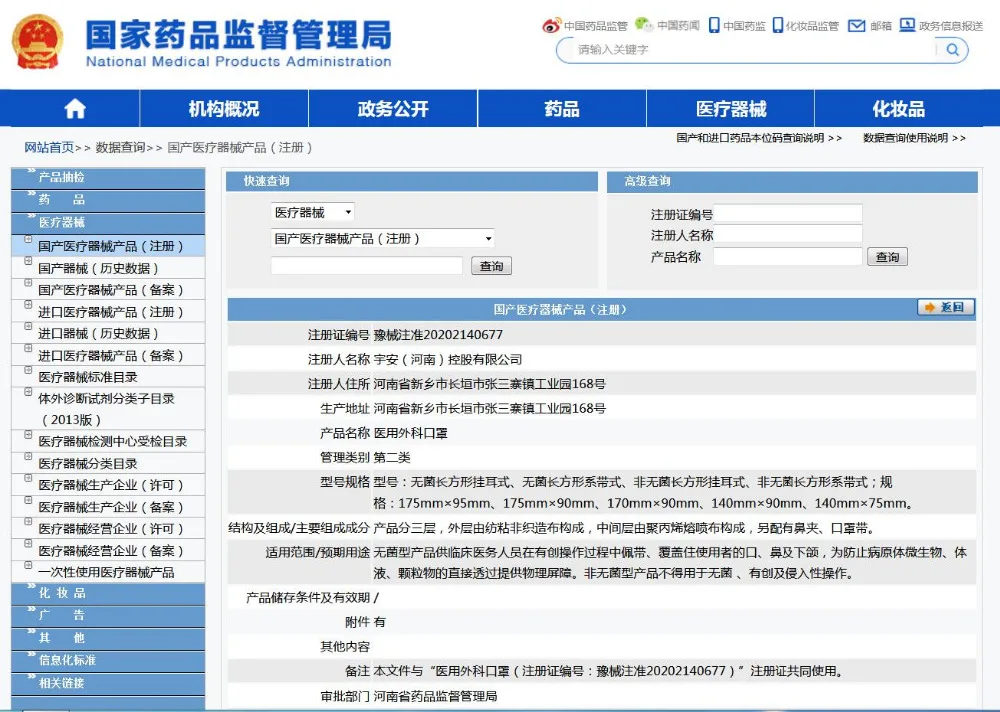The width and height of the screenshot is (1000, 712).
Task: Open the 化妆品监管 mobile icon link
Action: tap(777, 25)
